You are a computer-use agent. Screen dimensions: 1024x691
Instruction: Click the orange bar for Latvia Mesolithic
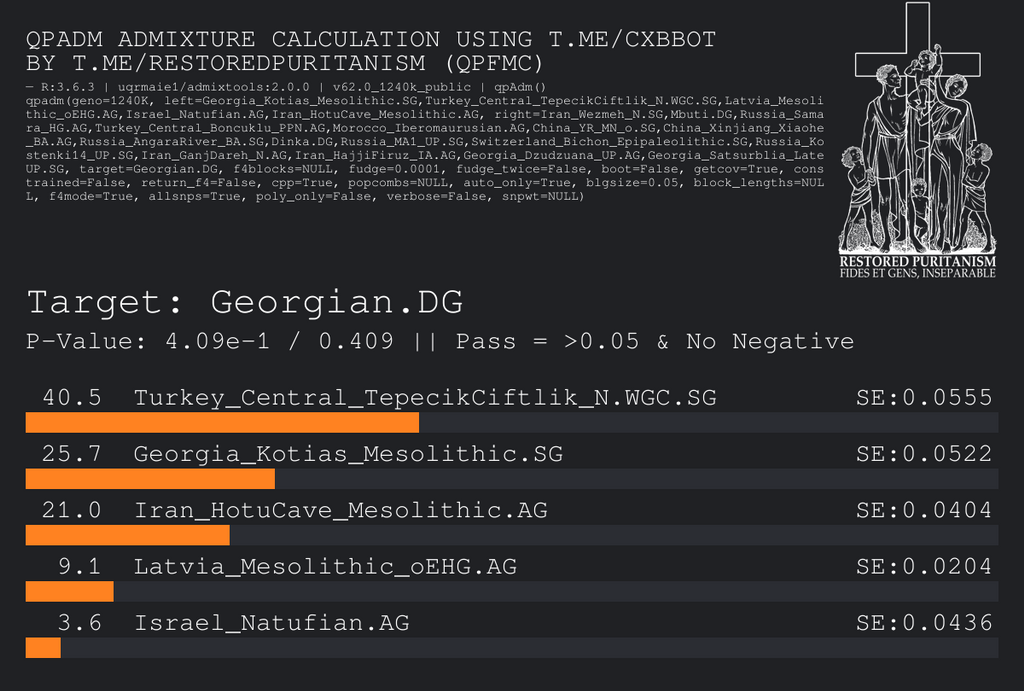pyautogui.click(x=69, y=592)
